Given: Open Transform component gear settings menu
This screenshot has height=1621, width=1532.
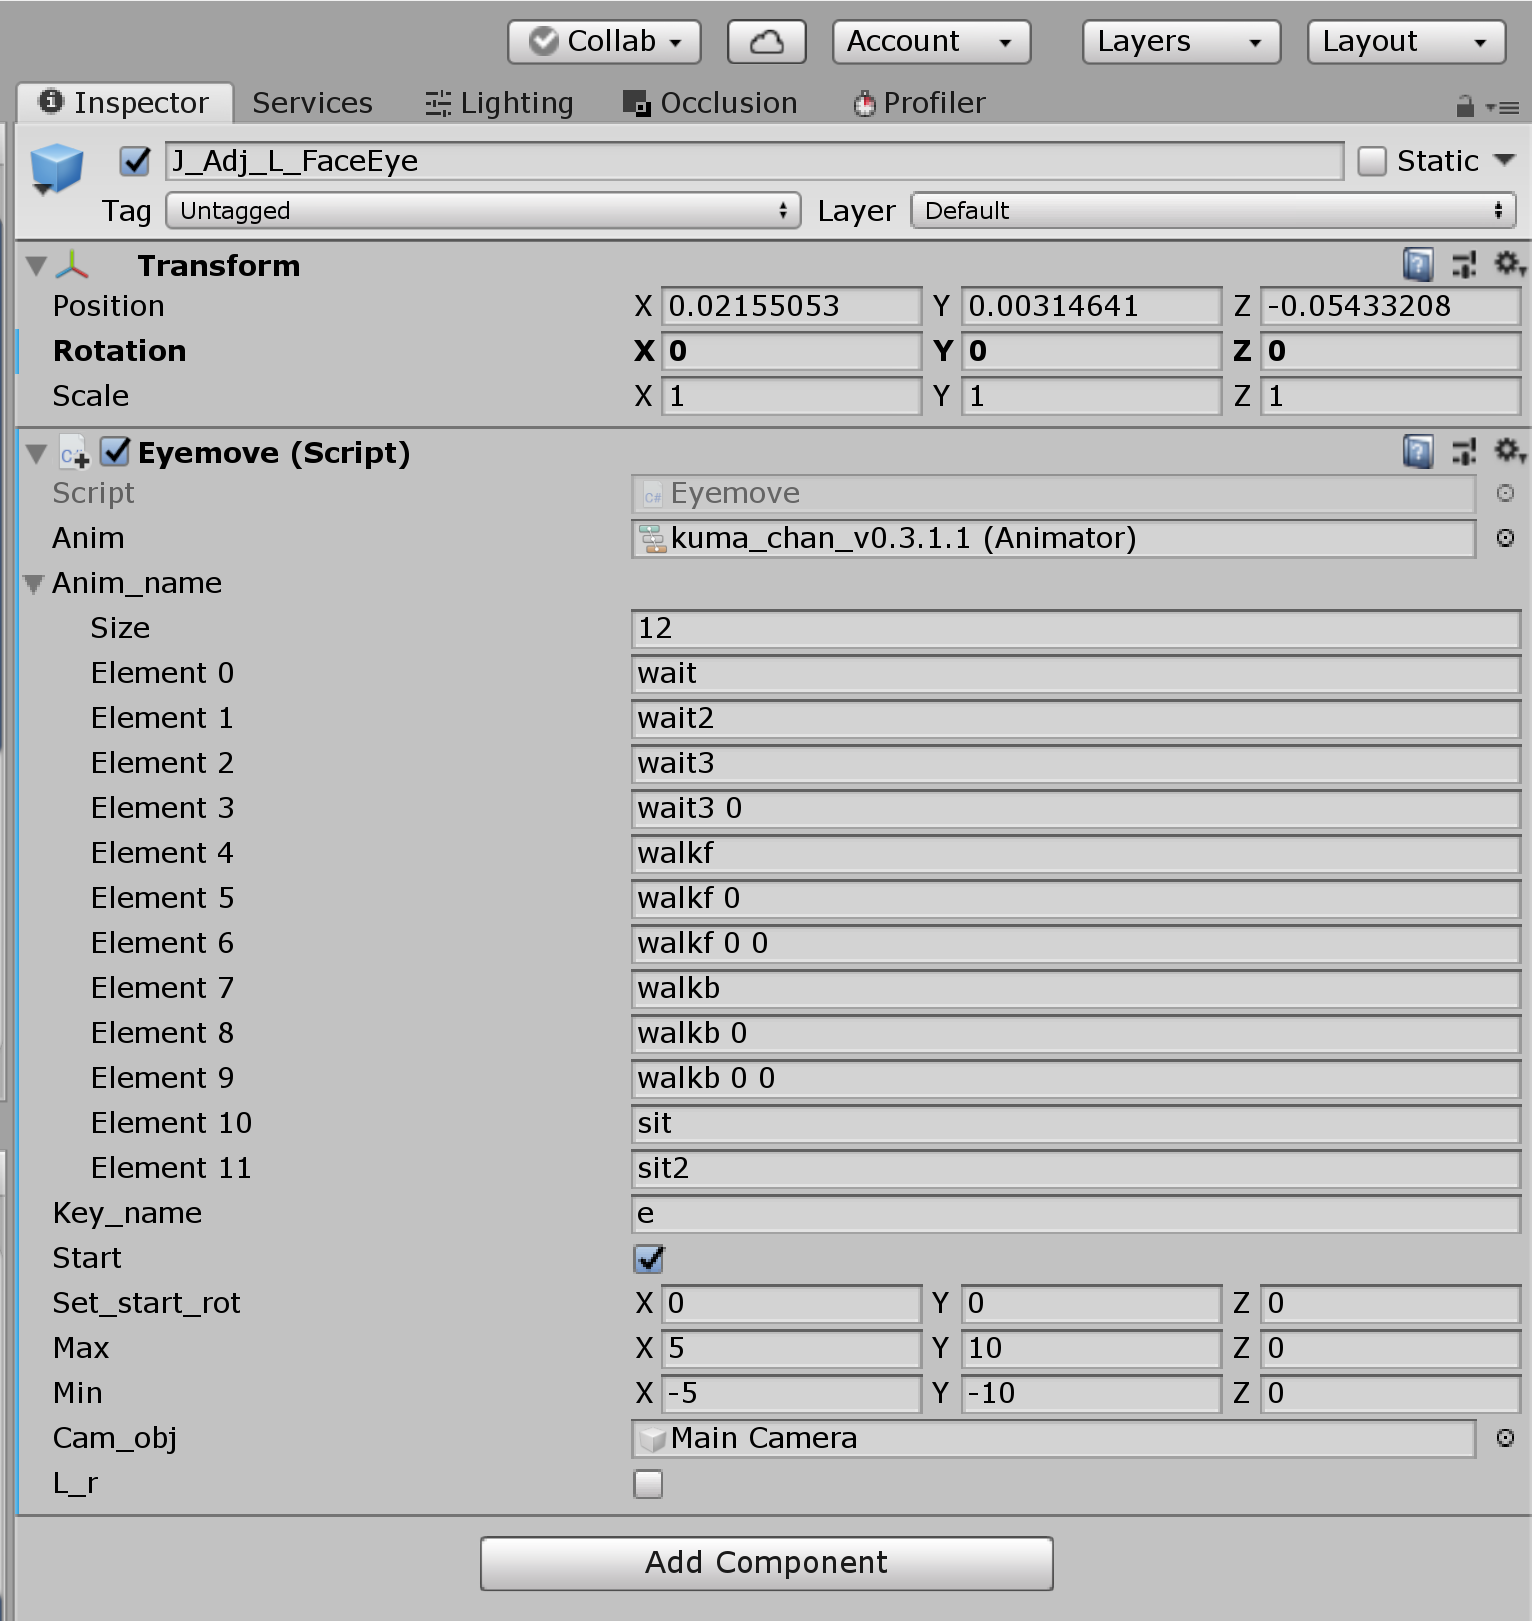Looking at the screenshot, I should pyautogui.click(x=1508, y=264).
